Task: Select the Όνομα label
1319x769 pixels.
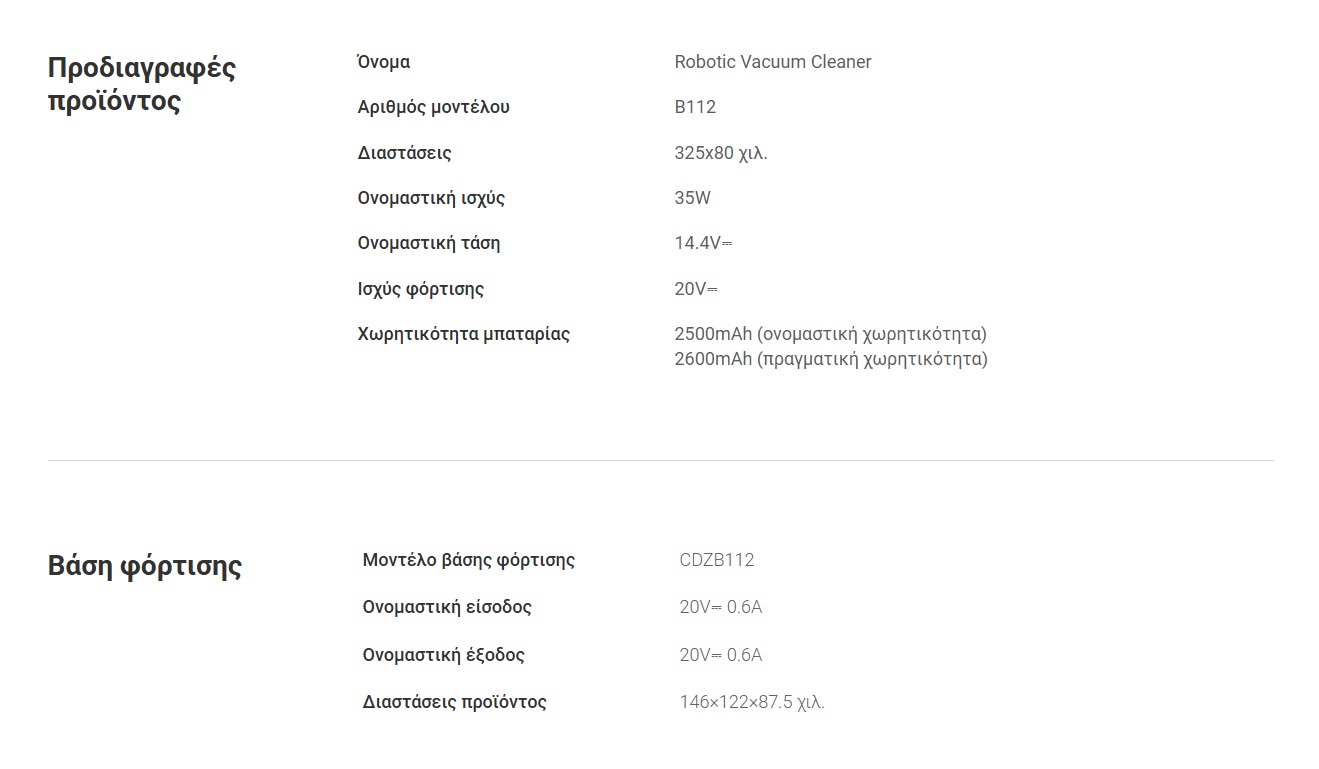Action: (x=384, y=62)
